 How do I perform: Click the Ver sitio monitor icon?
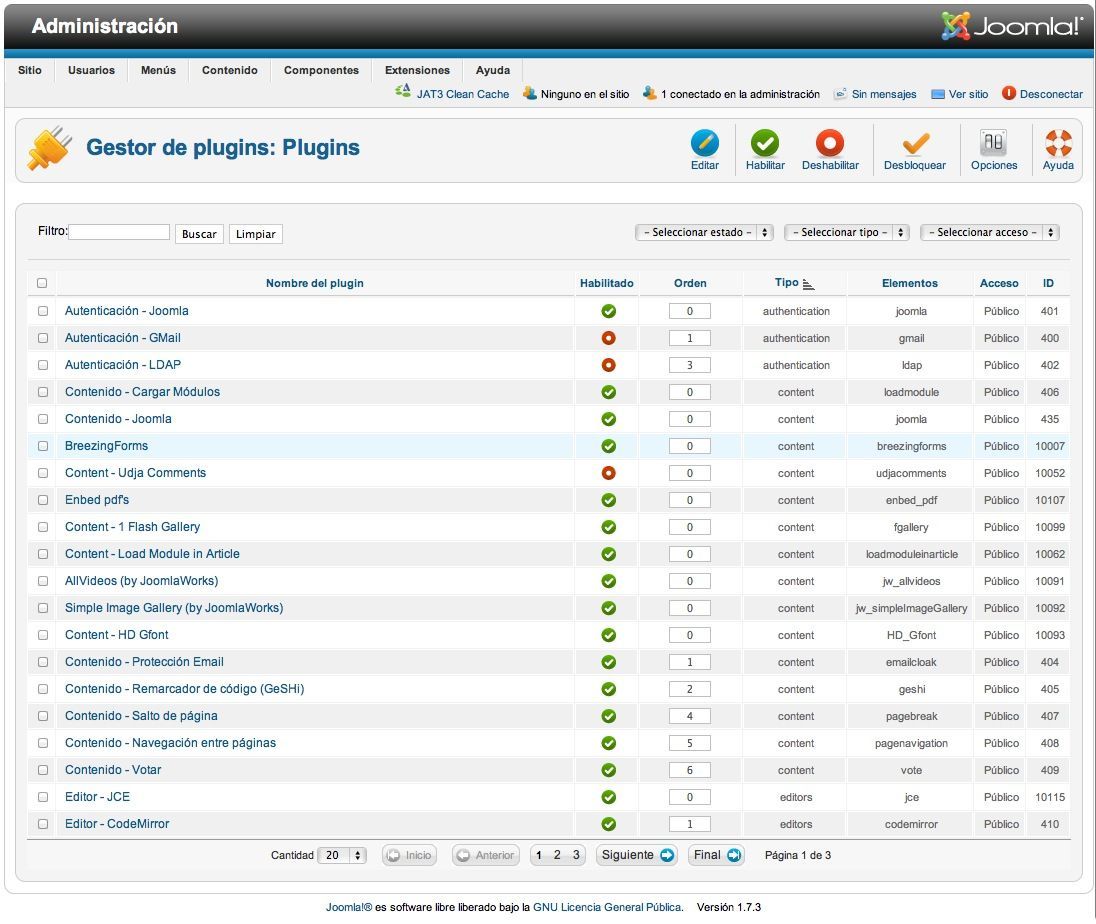tap(937, 94)
